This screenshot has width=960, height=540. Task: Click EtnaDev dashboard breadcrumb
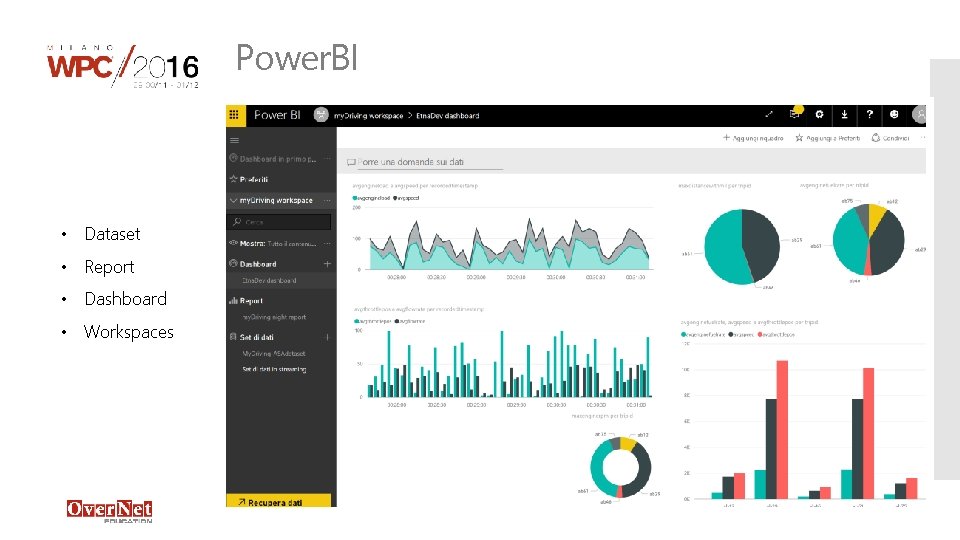(x=448, y=116)
